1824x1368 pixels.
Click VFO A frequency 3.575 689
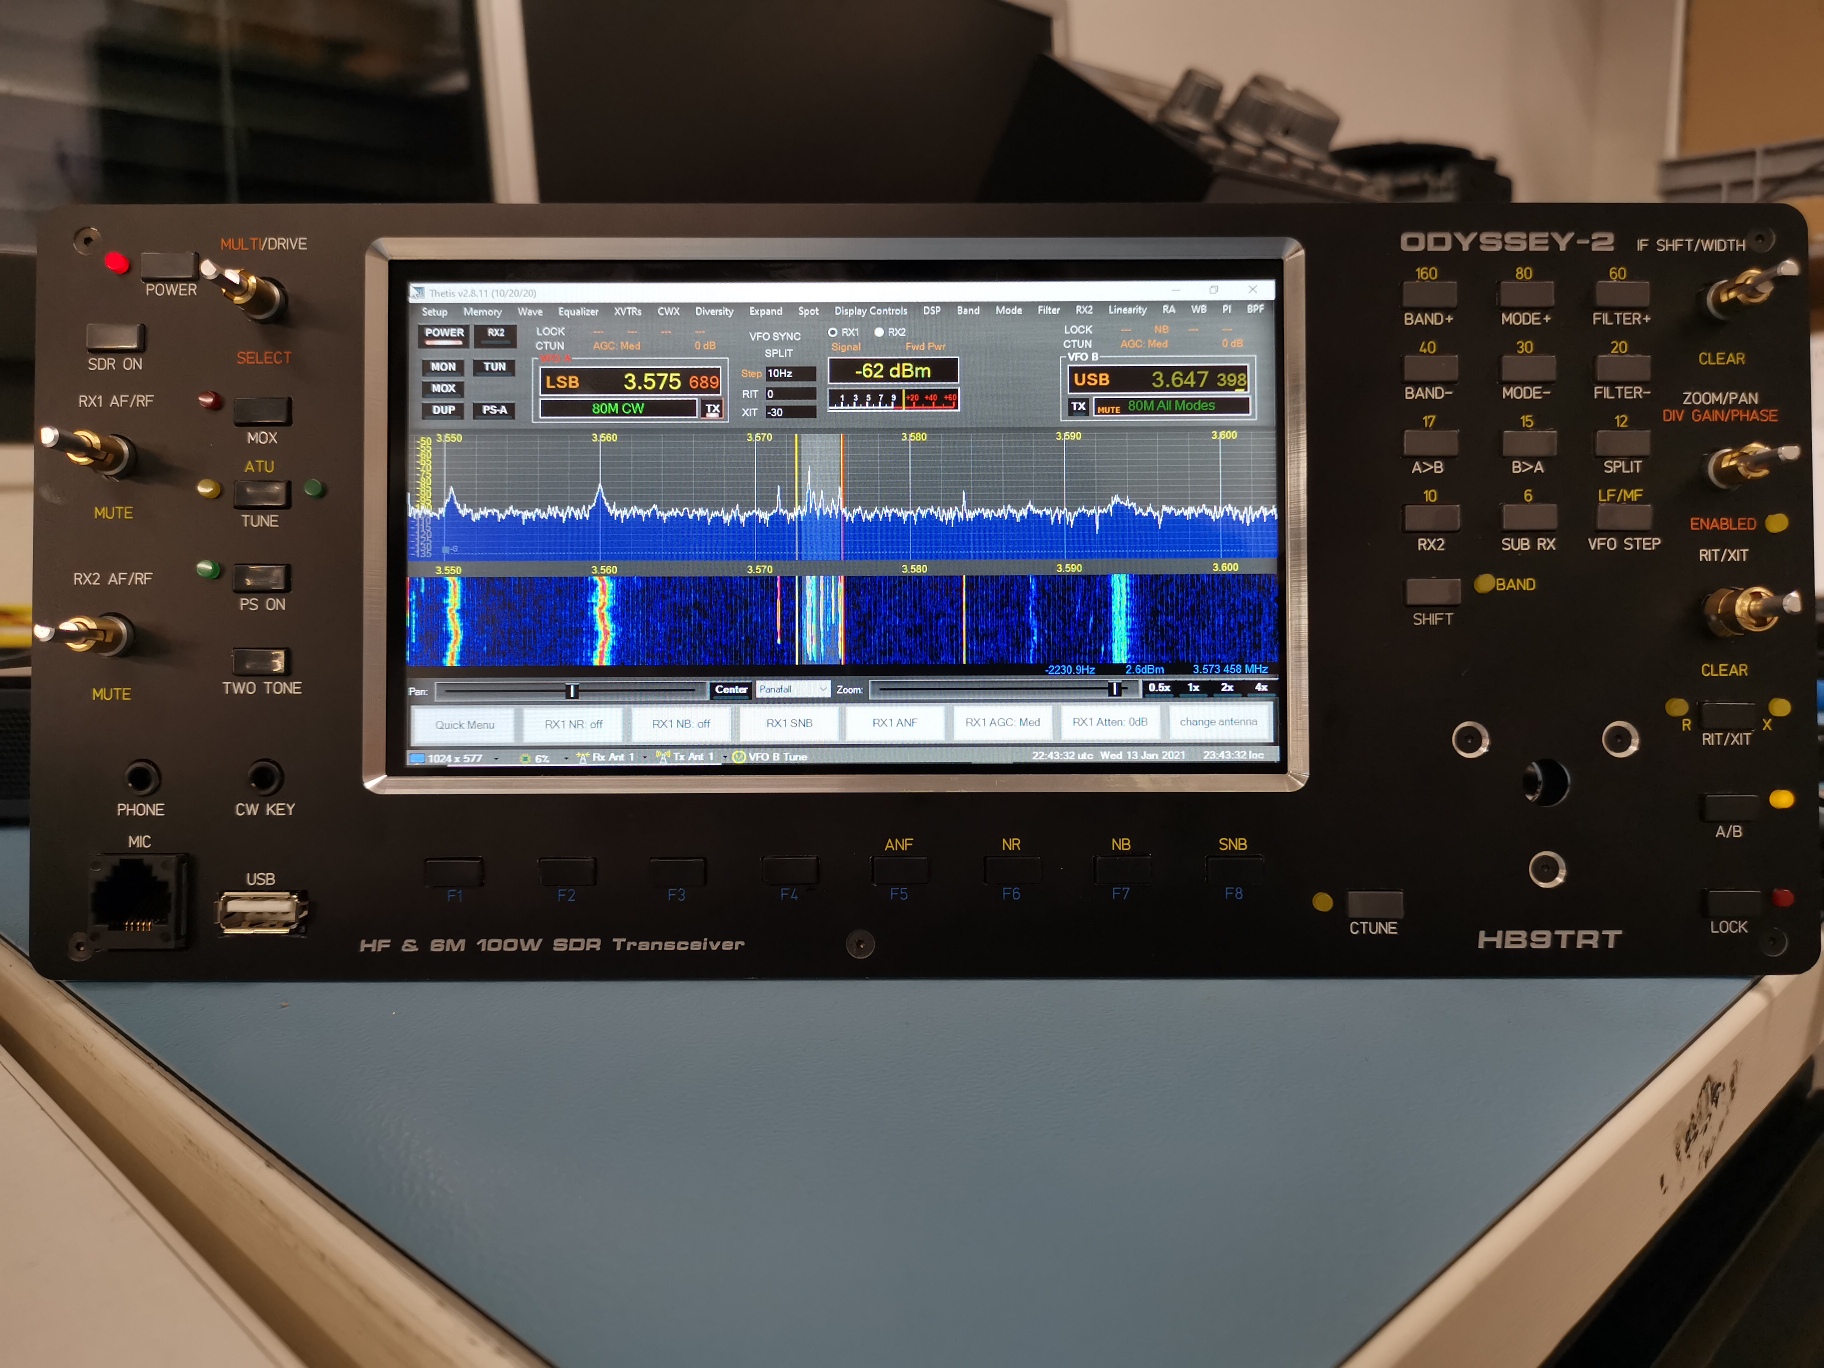[x=670, y=382]
